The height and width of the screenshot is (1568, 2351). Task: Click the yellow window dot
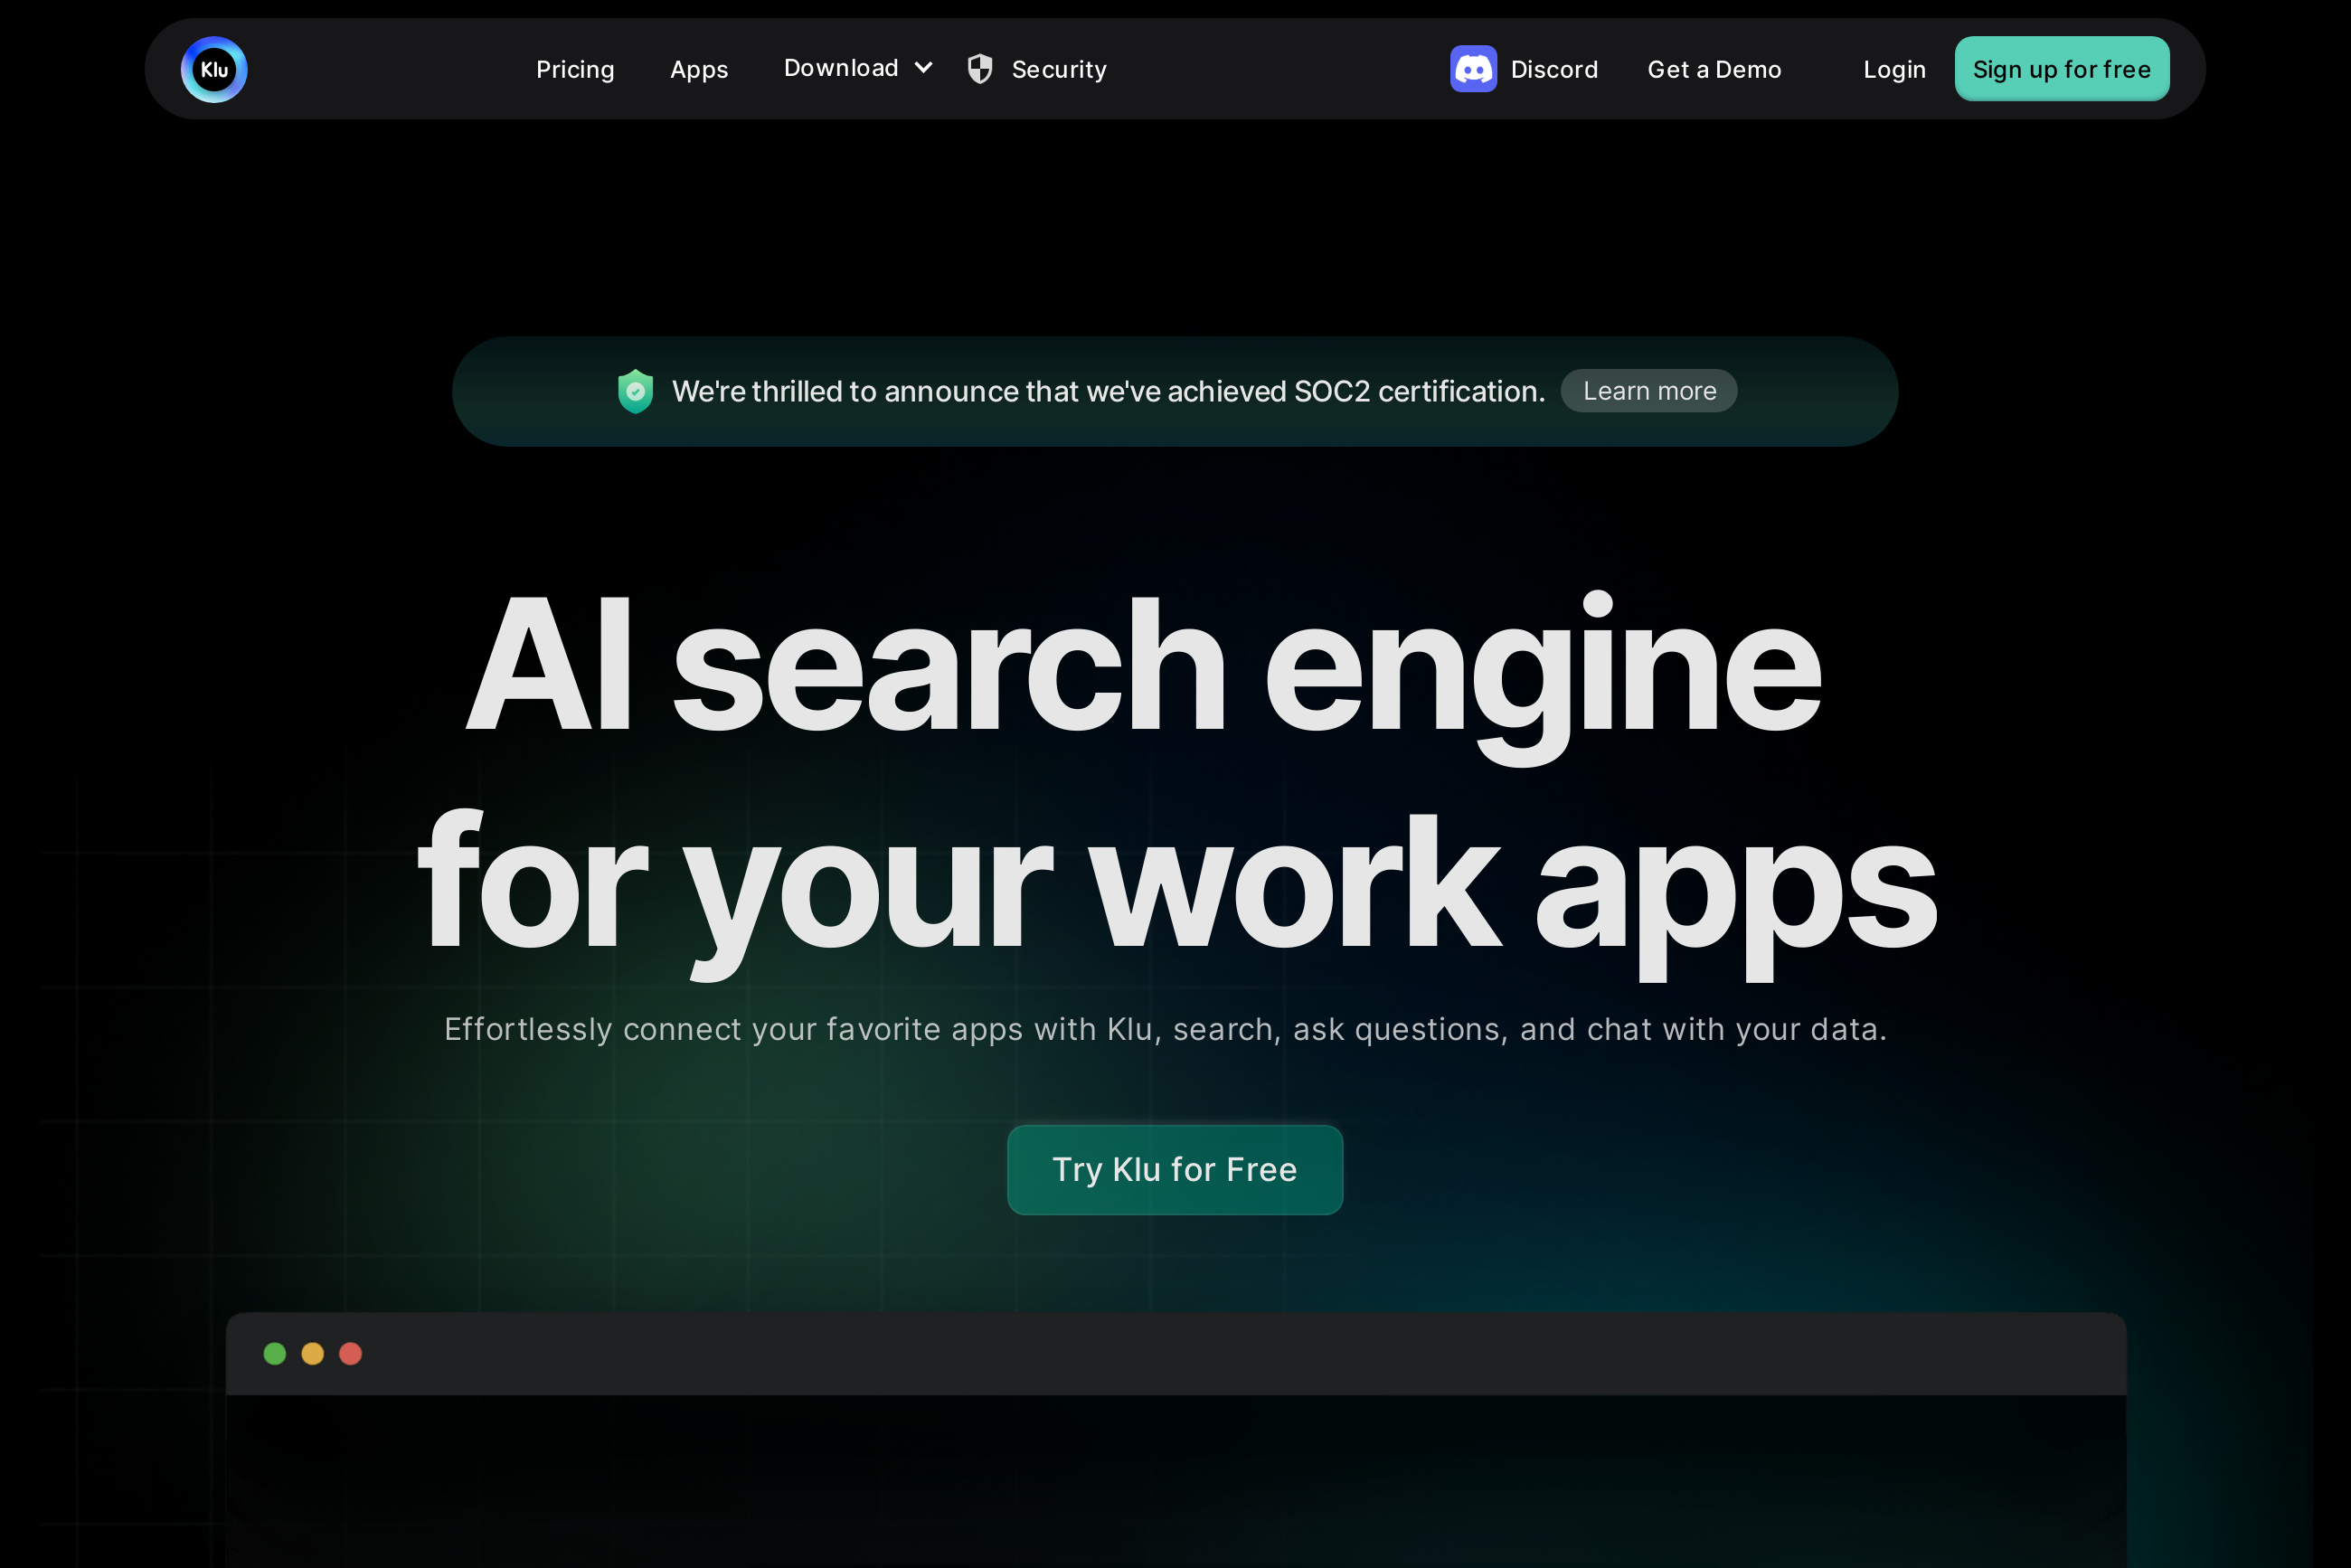pyautogui.click(x=313, y=1353)
